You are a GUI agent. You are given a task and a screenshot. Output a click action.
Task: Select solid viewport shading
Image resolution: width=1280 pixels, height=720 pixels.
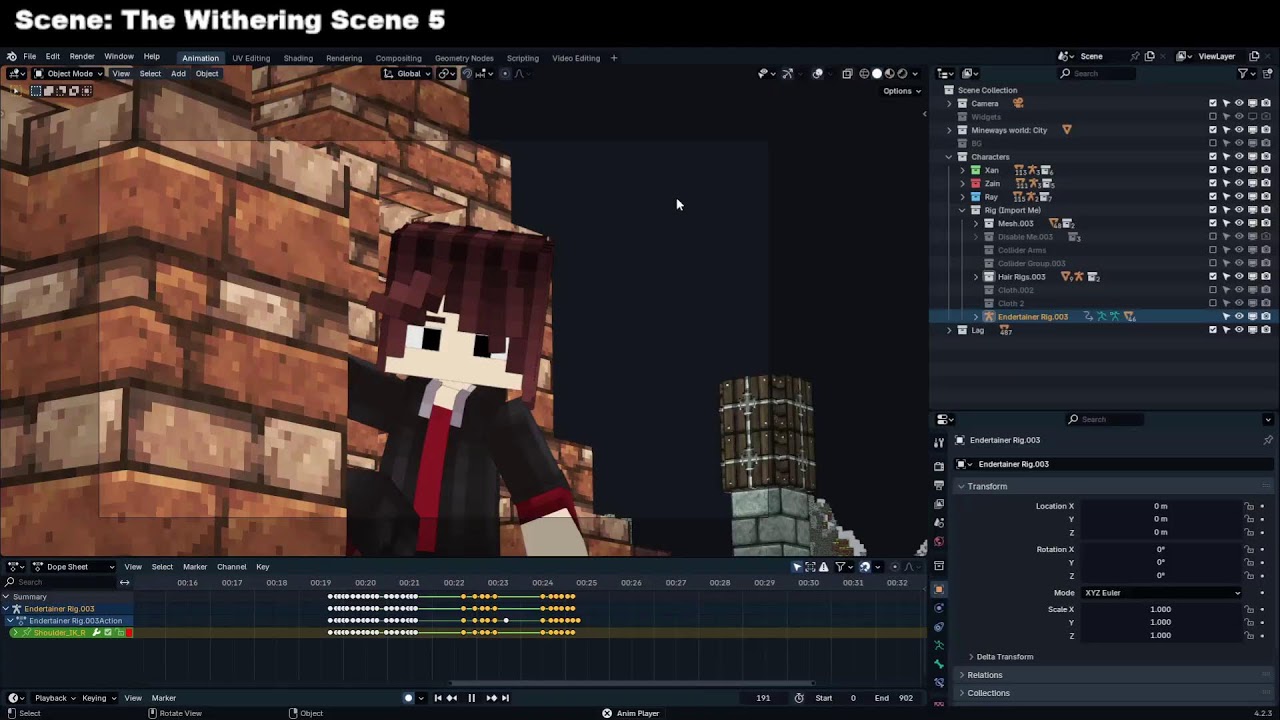pyautogui.click(x=877, y=73)
